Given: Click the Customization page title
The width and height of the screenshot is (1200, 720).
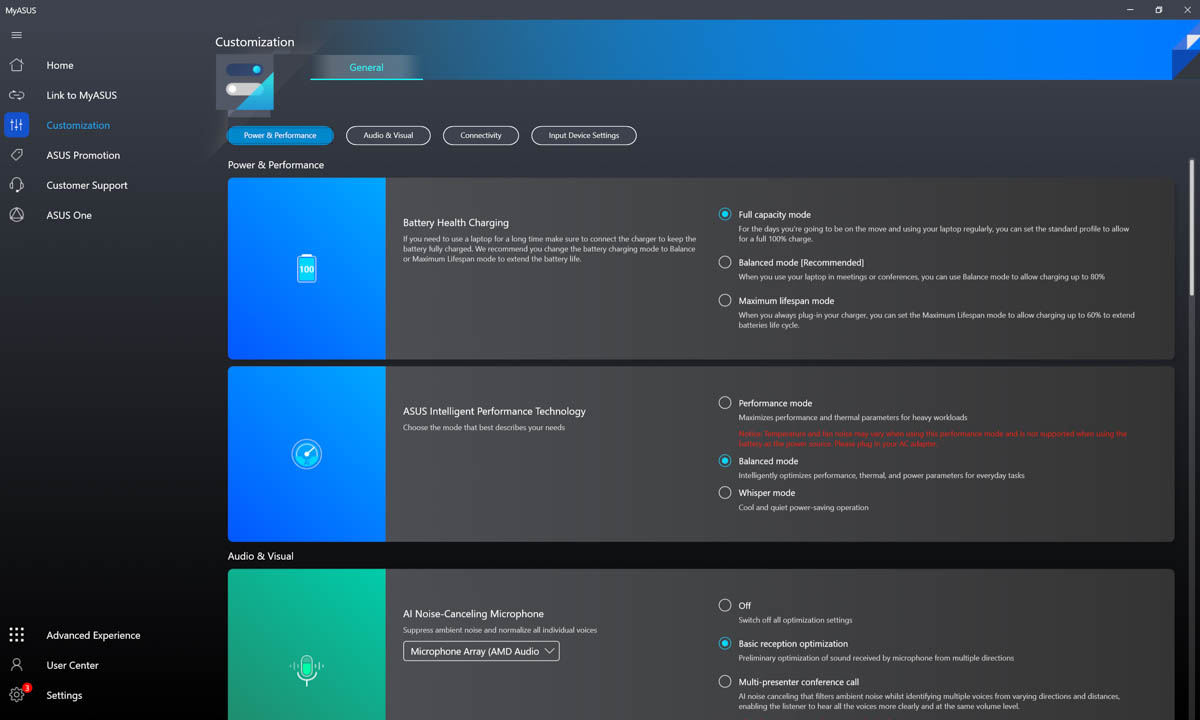Looking at the screenshot, I should tap(255, 42).
